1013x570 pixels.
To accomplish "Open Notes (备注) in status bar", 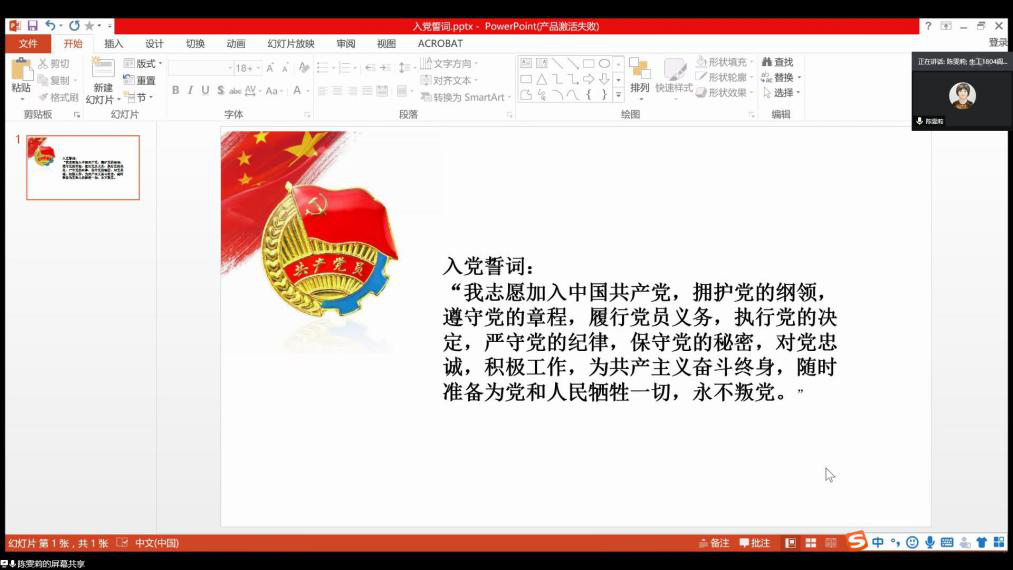I will point(714,543).
